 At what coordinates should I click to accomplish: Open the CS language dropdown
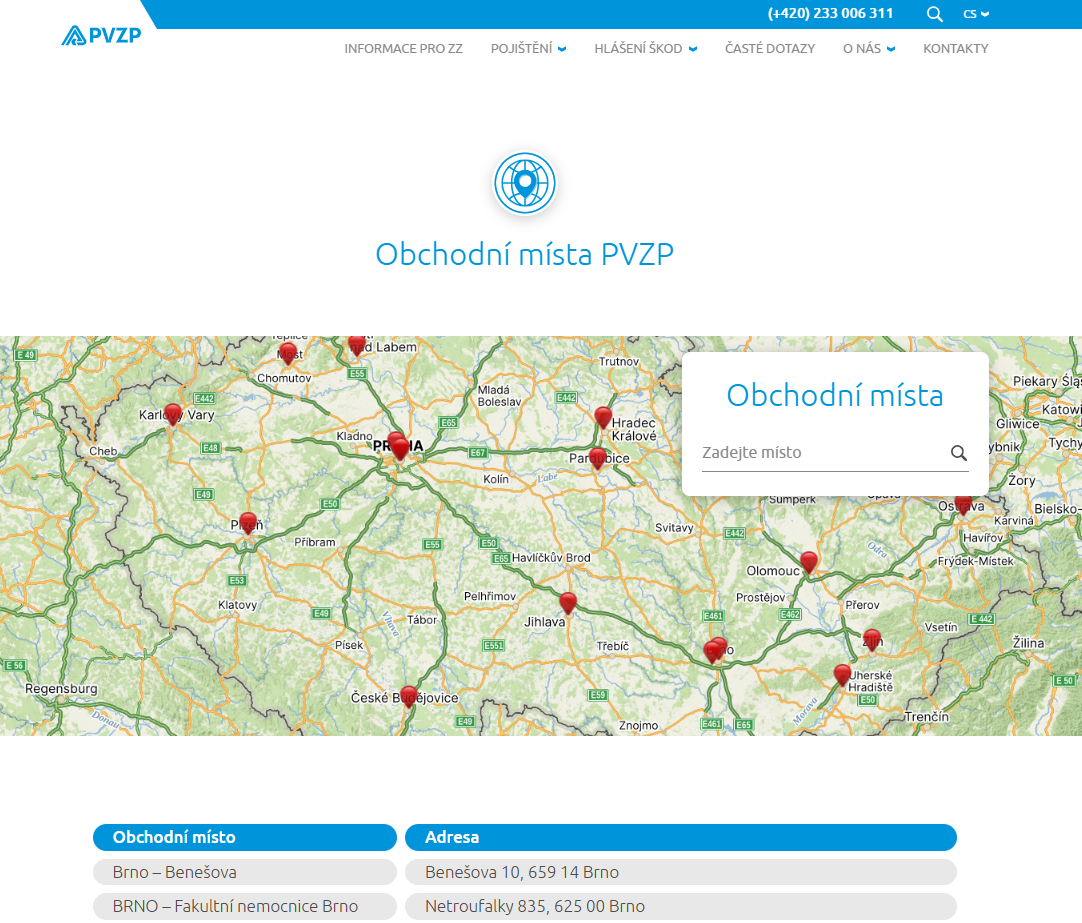(x=976, y=14)
